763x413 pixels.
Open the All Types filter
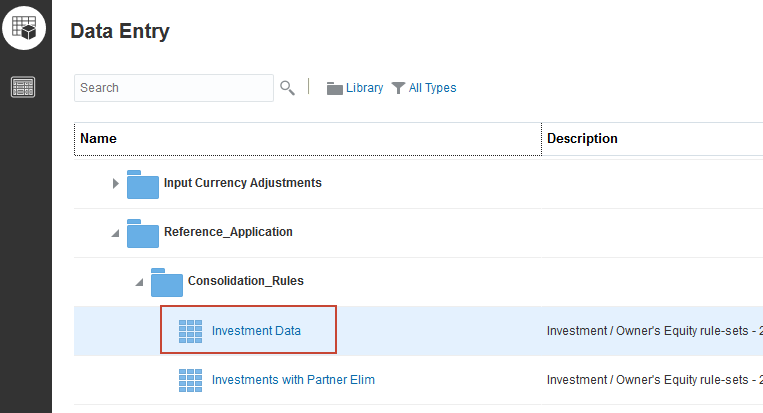[432, 88]
